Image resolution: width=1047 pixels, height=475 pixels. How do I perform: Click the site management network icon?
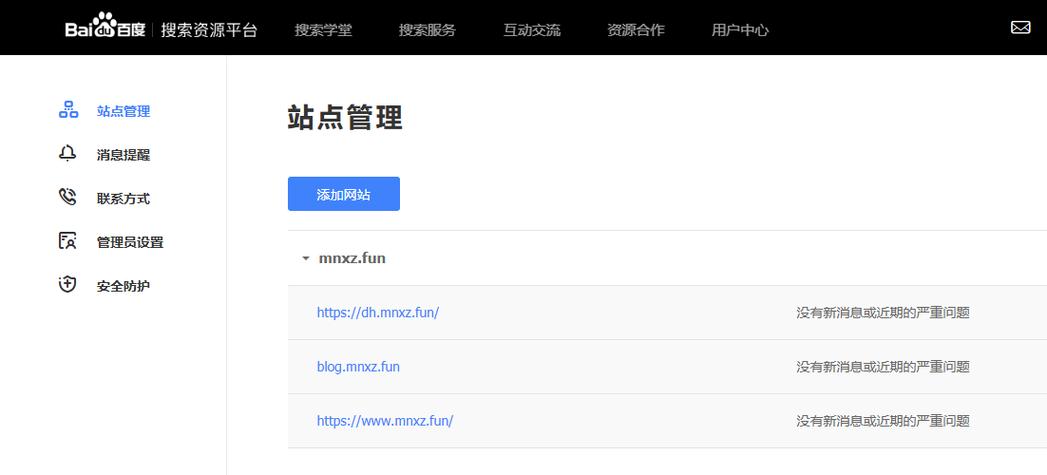[x=68, y=110]
